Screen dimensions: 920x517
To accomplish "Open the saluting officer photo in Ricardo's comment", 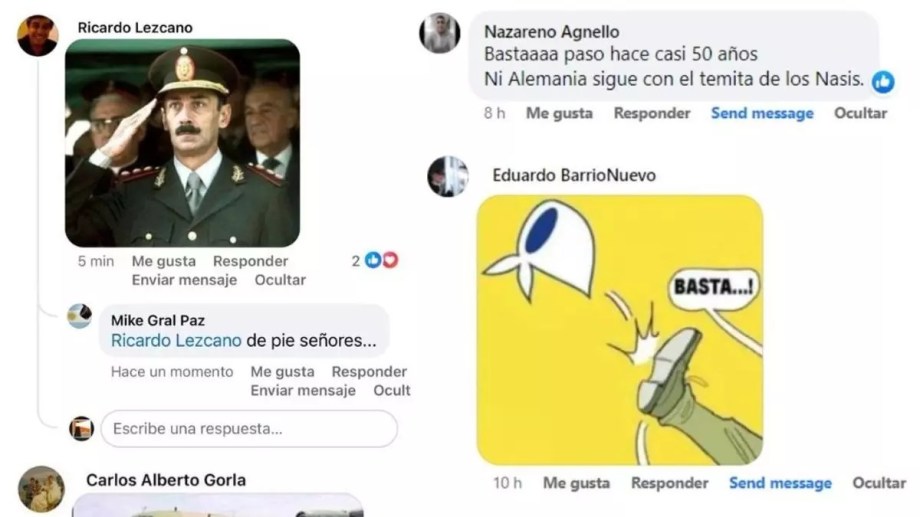I will pos(182,143).
